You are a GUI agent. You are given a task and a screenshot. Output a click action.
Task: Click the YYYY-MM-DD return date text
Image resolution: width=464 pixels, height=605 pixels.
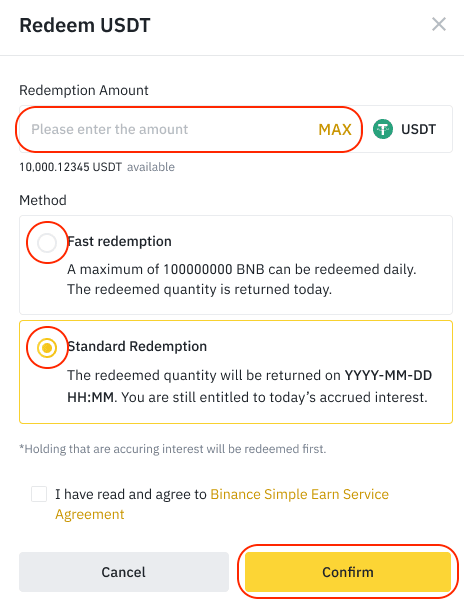388,375
